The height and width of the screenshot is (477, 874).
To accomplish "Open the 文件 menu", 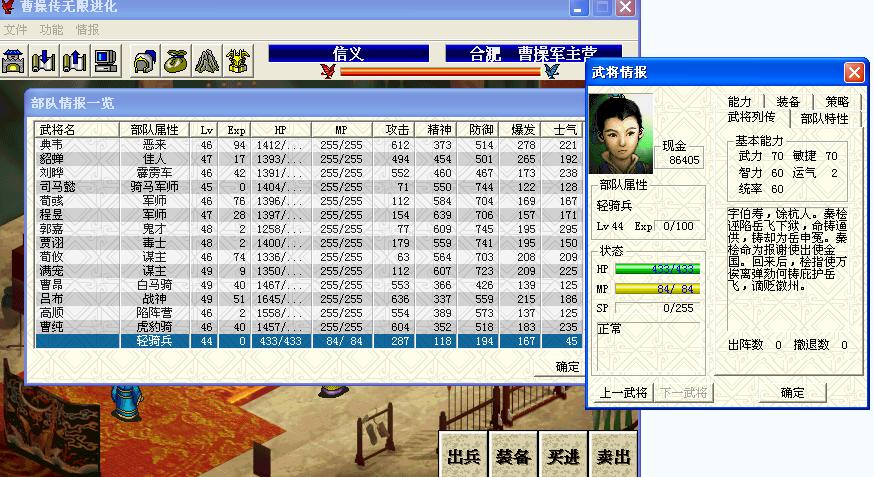I will click(15, 30).
